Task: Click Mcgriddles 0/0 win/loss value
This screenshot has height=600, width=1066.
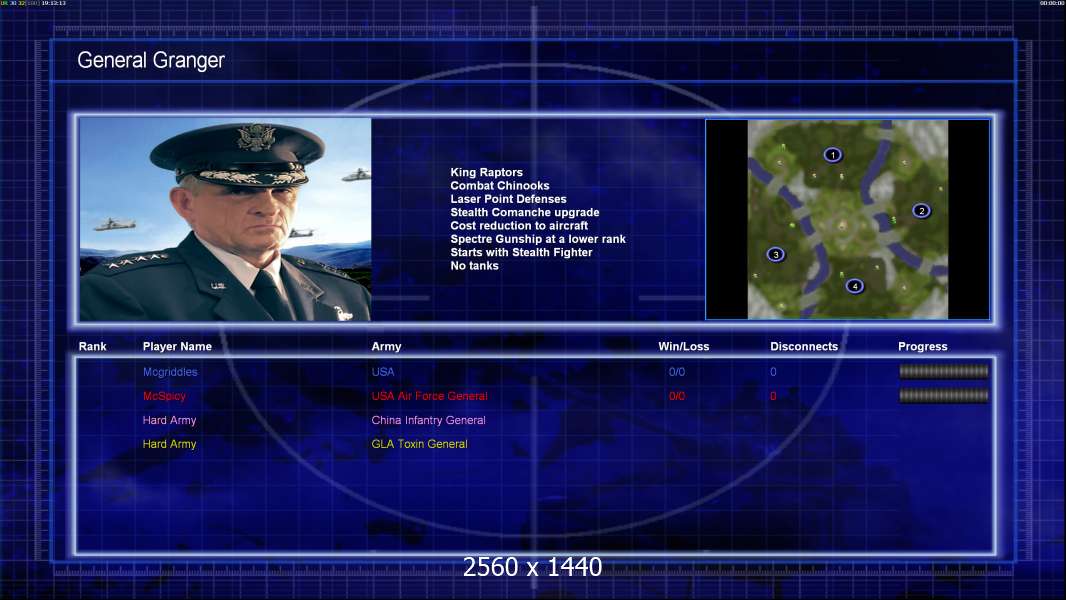Action: pos(676,372)
